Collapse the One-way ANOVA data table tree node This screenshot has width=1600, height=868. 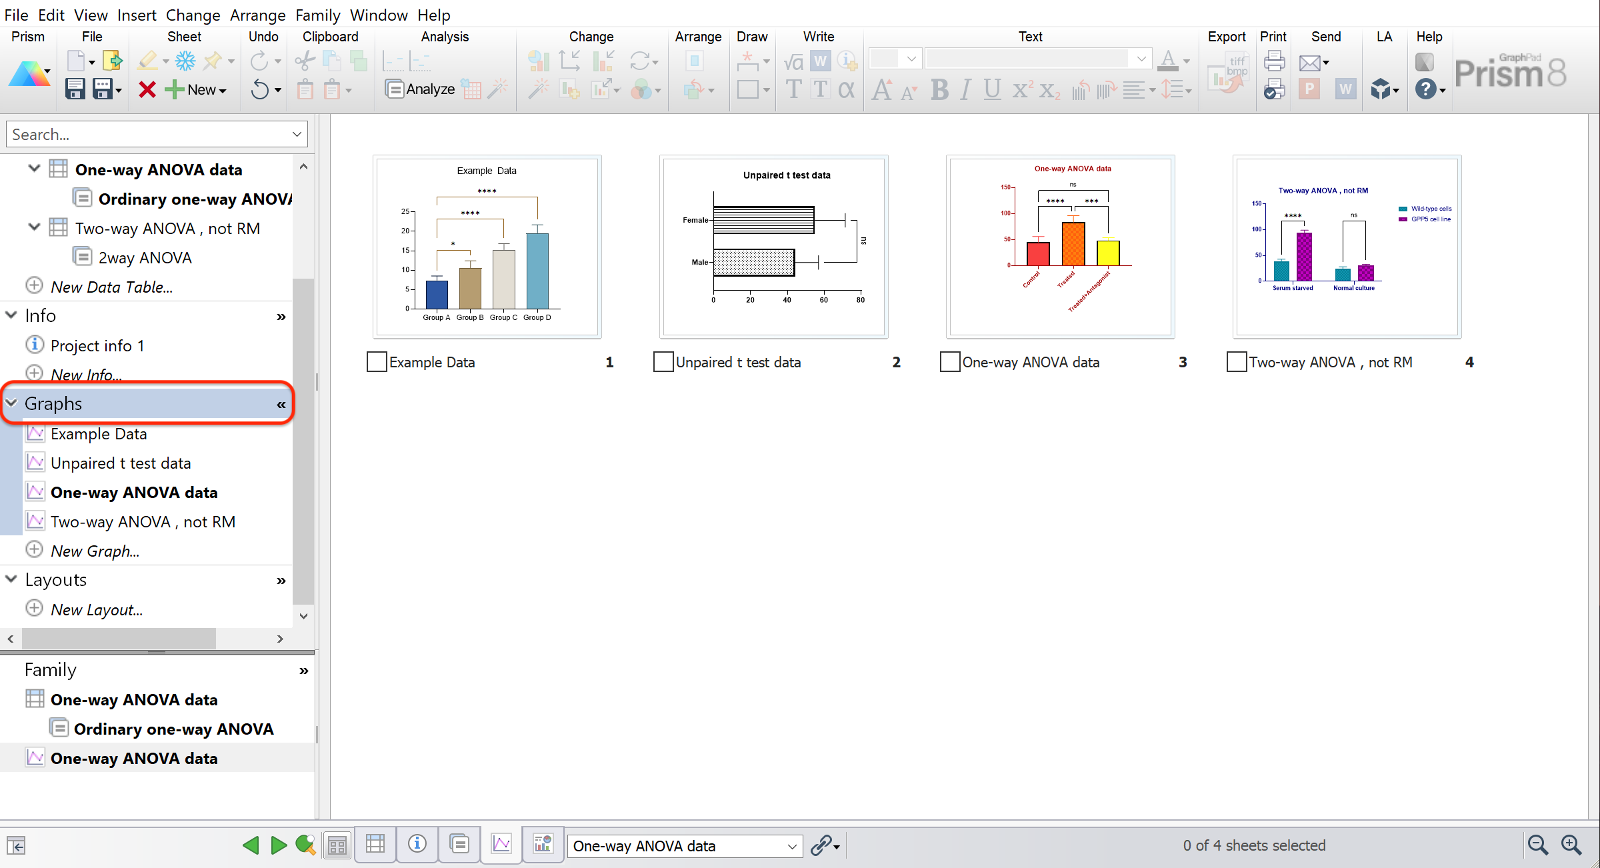(x=34, y=169)
